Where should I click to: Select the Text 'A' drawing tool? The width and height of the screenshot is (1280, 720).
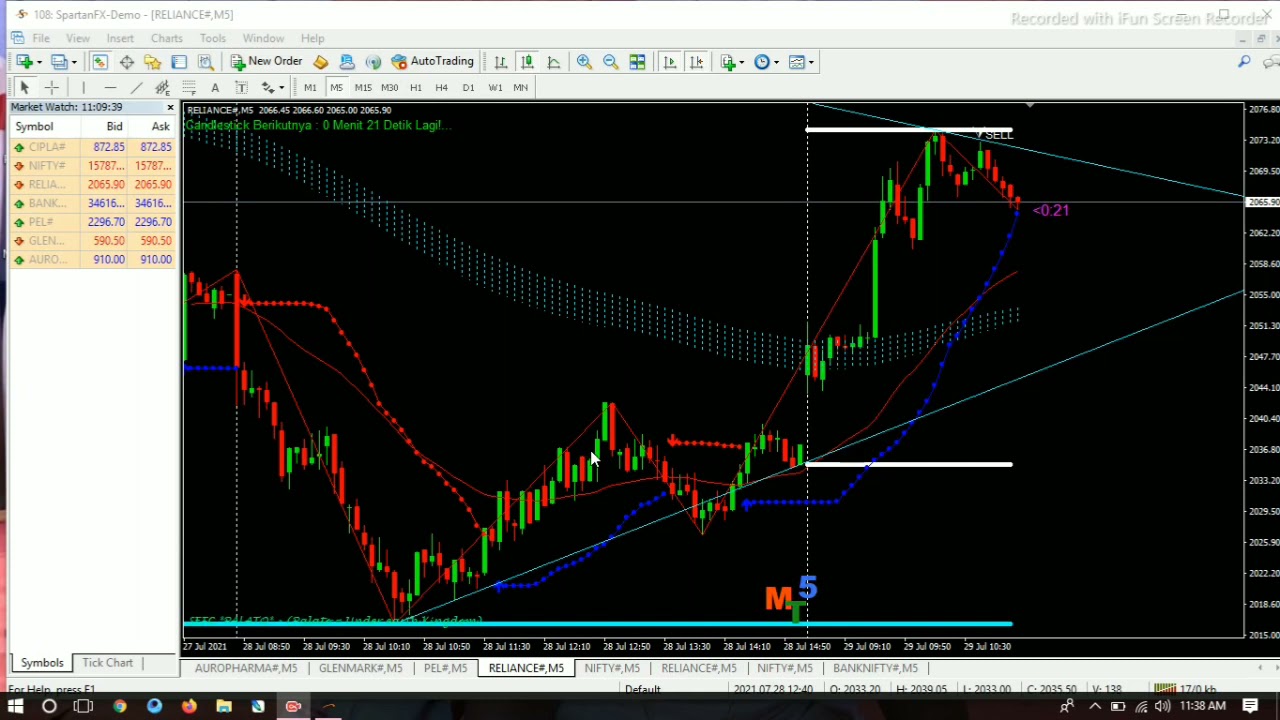[x=214, y=88]
